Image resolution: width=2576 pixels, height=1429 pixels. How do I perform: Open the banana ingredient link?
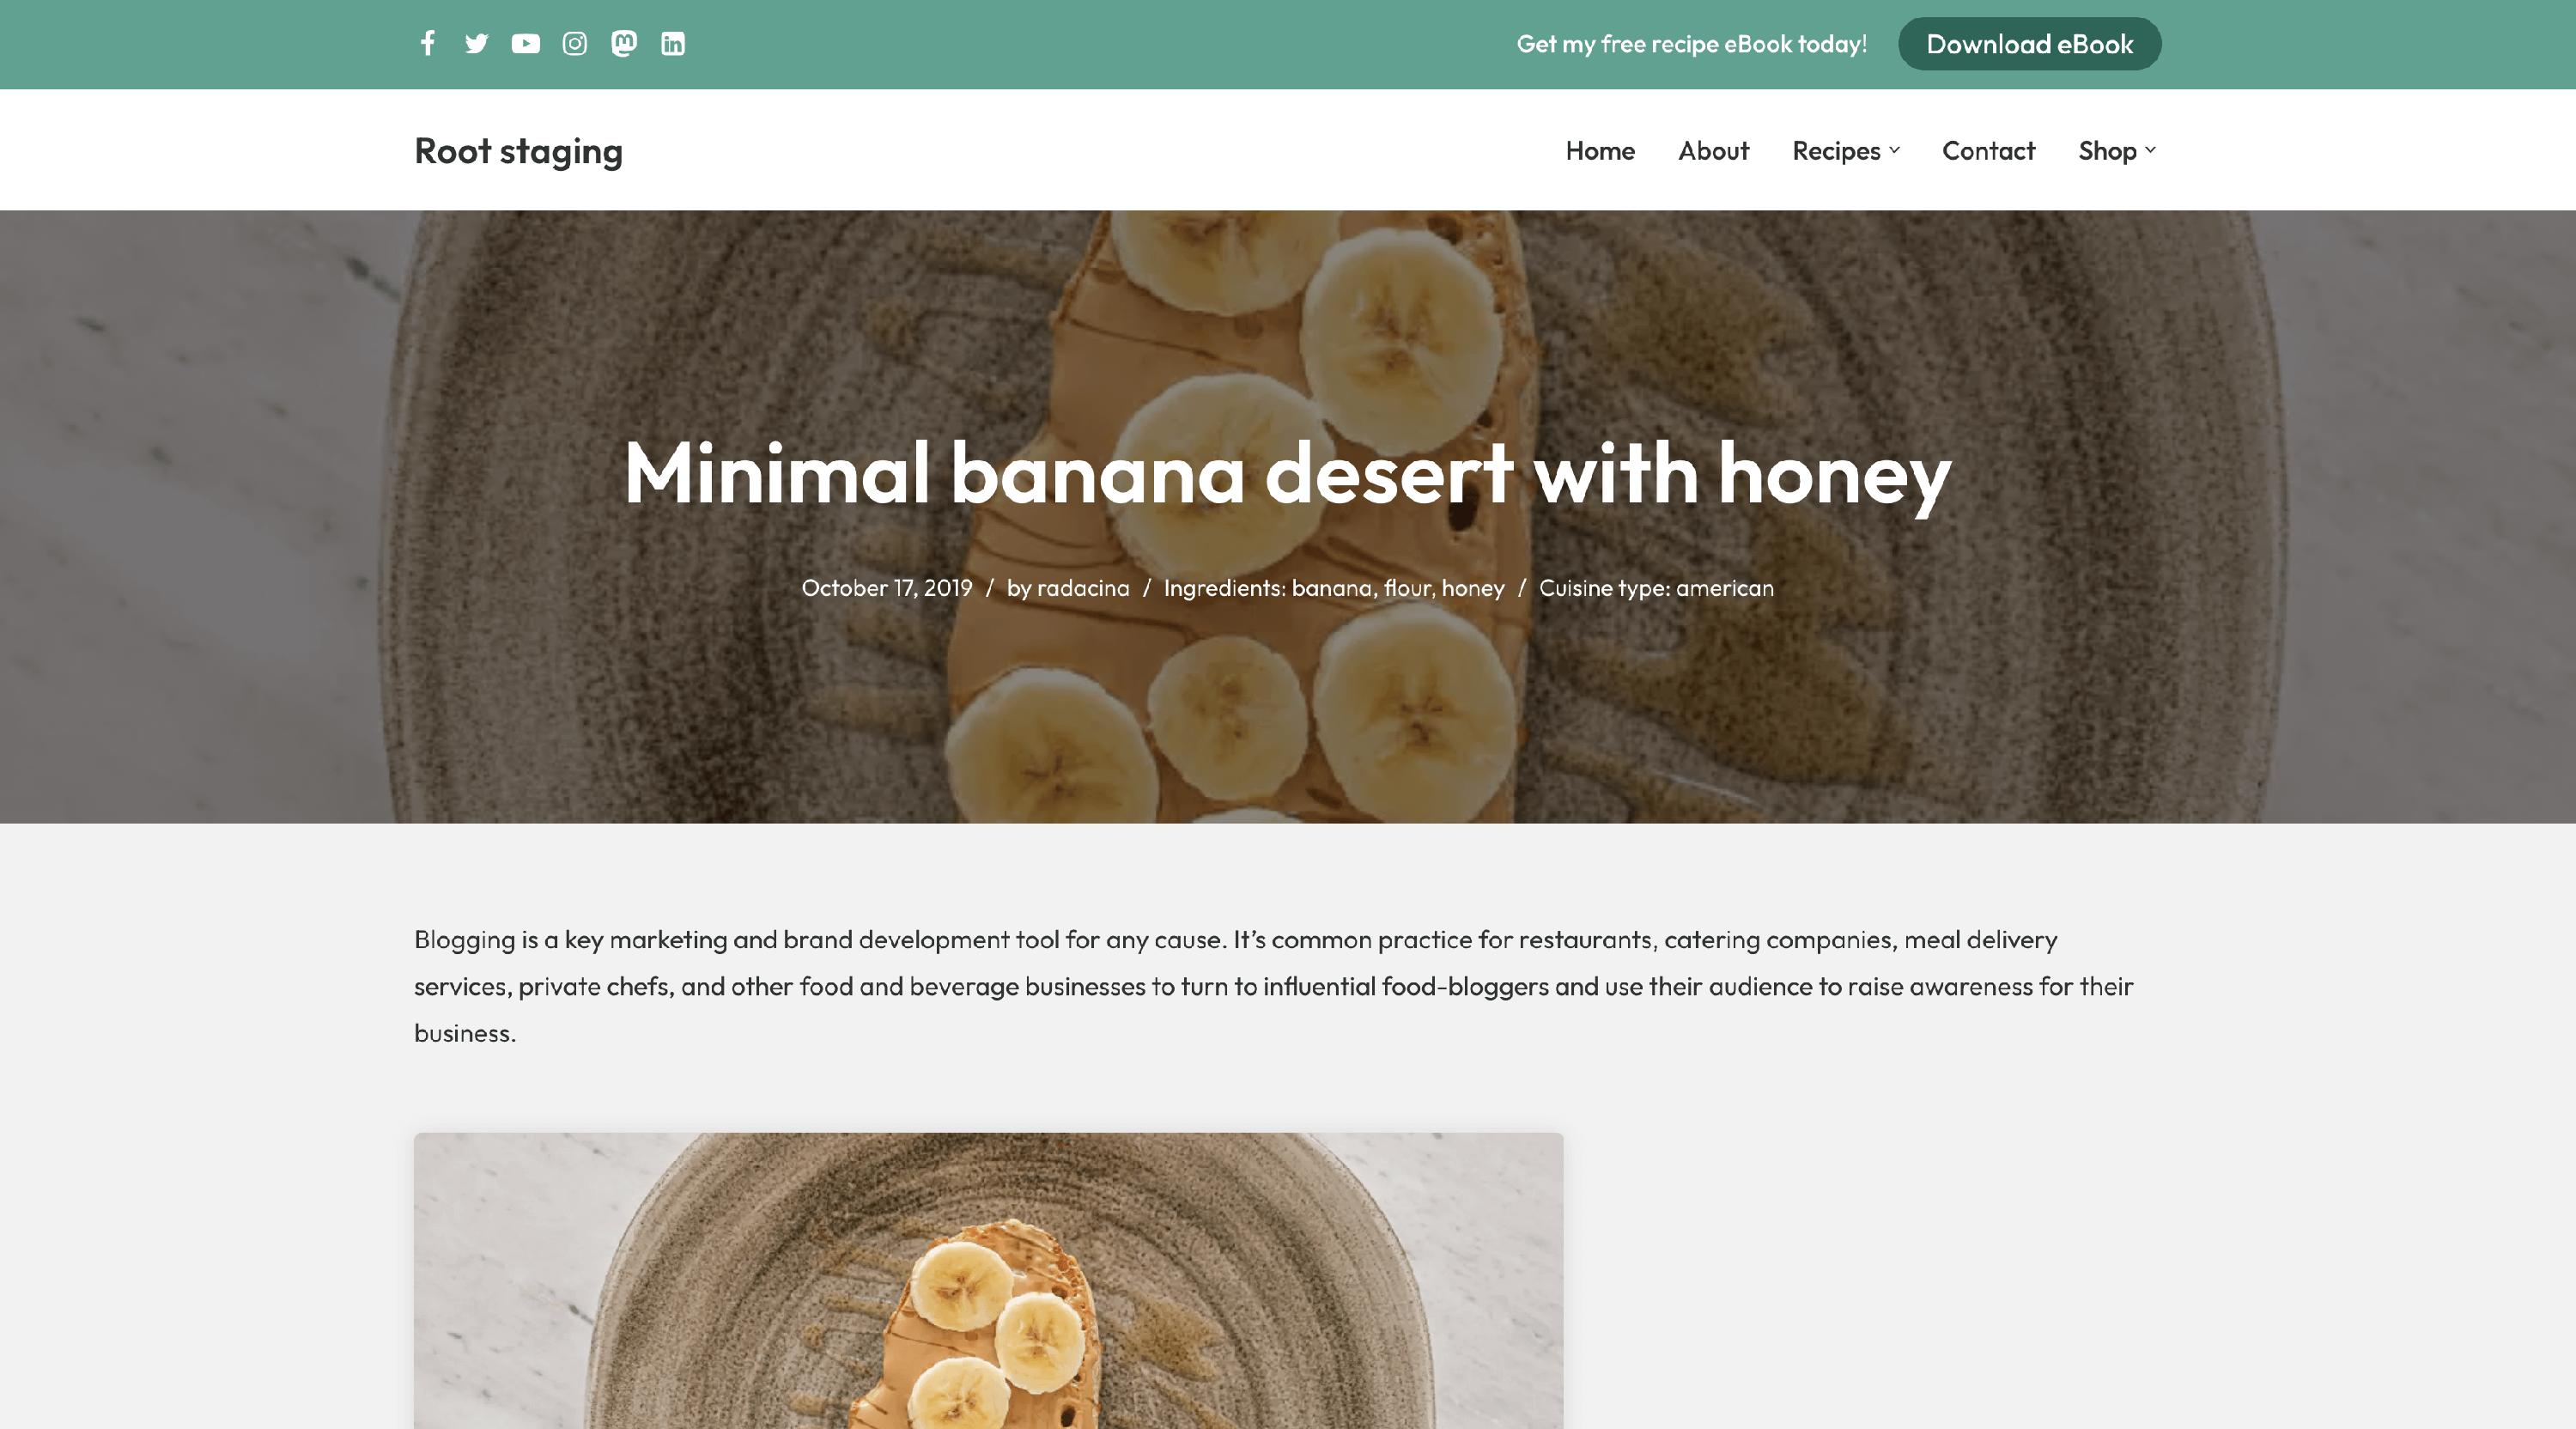click(x=1332, y=588)
